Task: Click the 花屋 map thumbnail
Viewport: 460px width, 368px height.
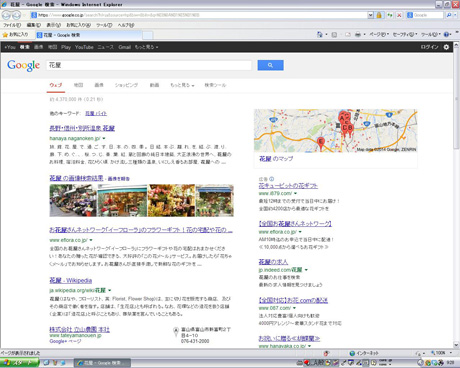Action: tap(335, 131)
